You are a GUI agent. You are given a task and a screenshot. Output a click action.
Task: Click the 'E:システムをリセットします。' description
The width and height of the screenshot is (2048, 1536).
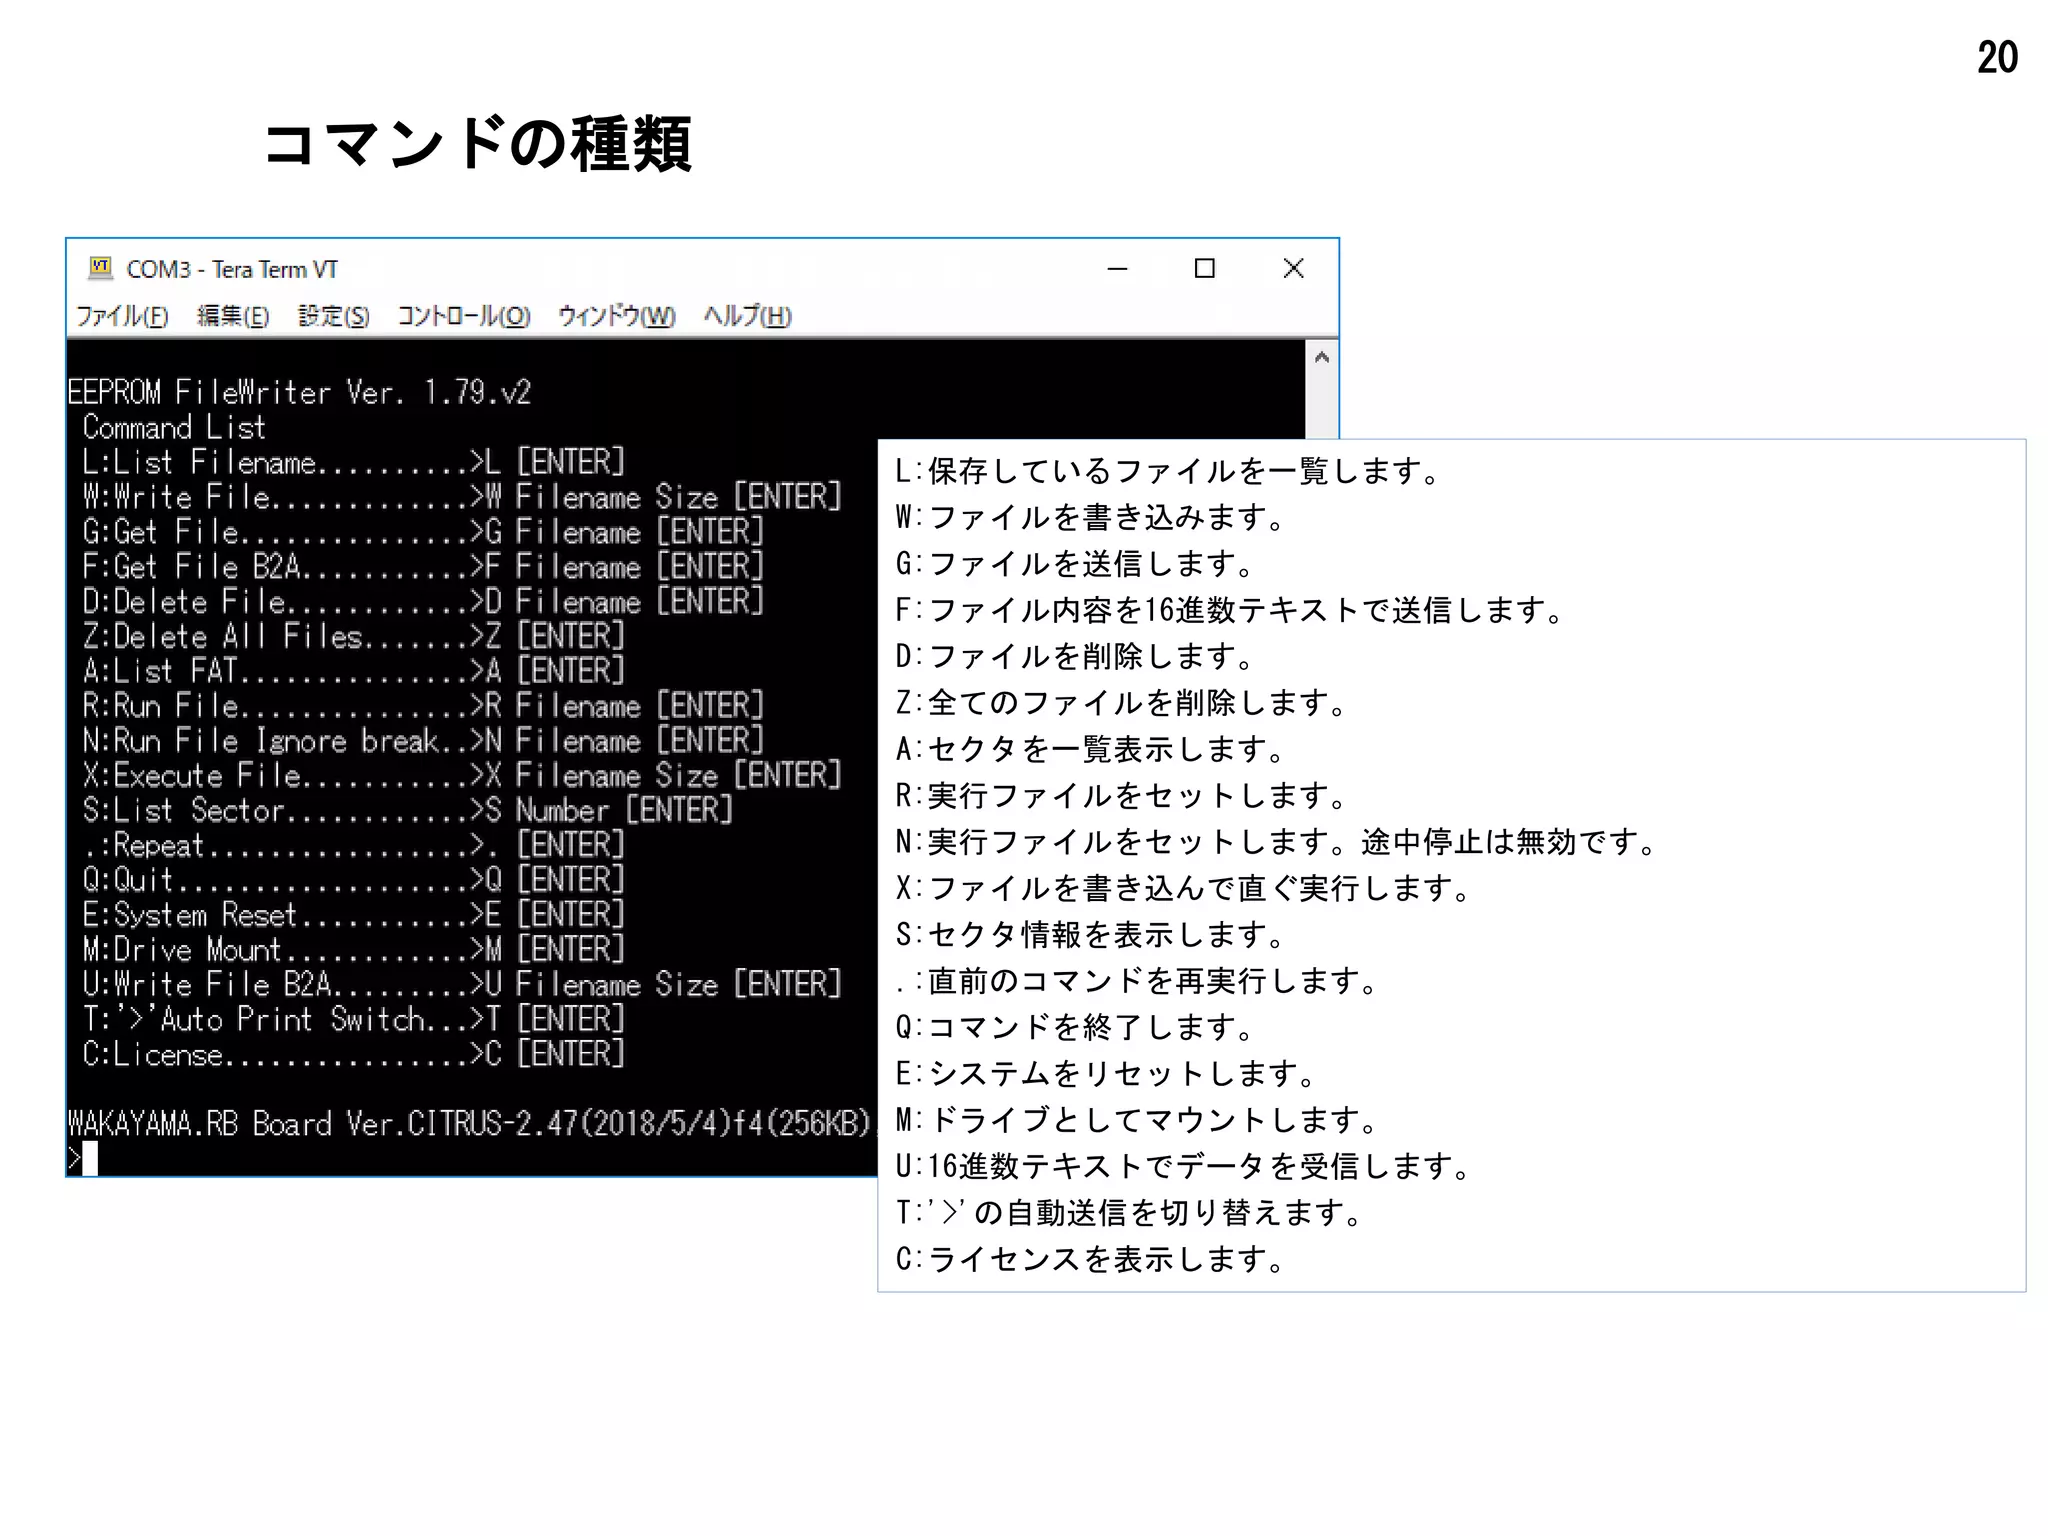point(1106,1074)
